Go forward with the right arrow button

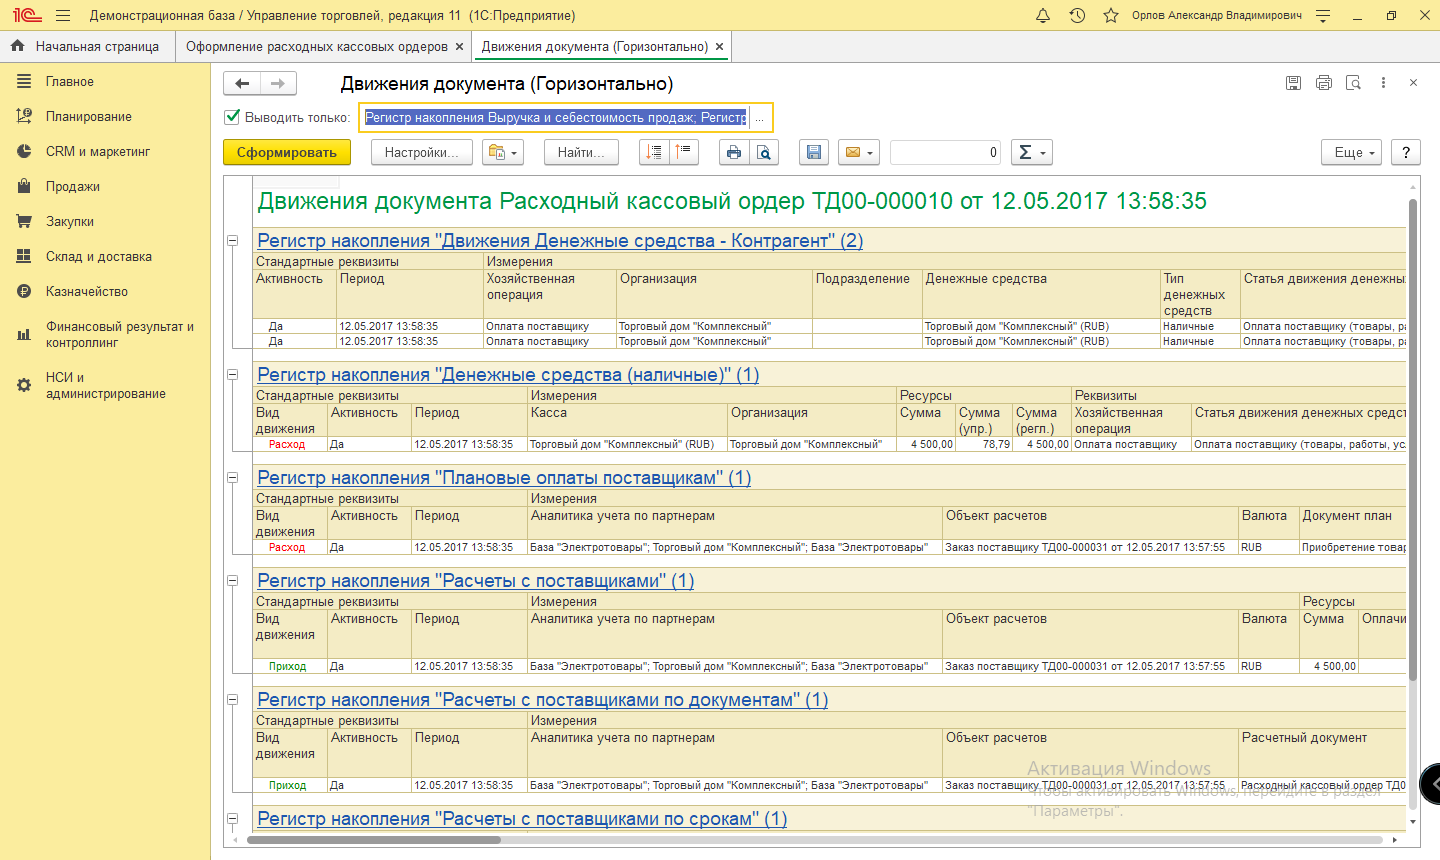278,84
